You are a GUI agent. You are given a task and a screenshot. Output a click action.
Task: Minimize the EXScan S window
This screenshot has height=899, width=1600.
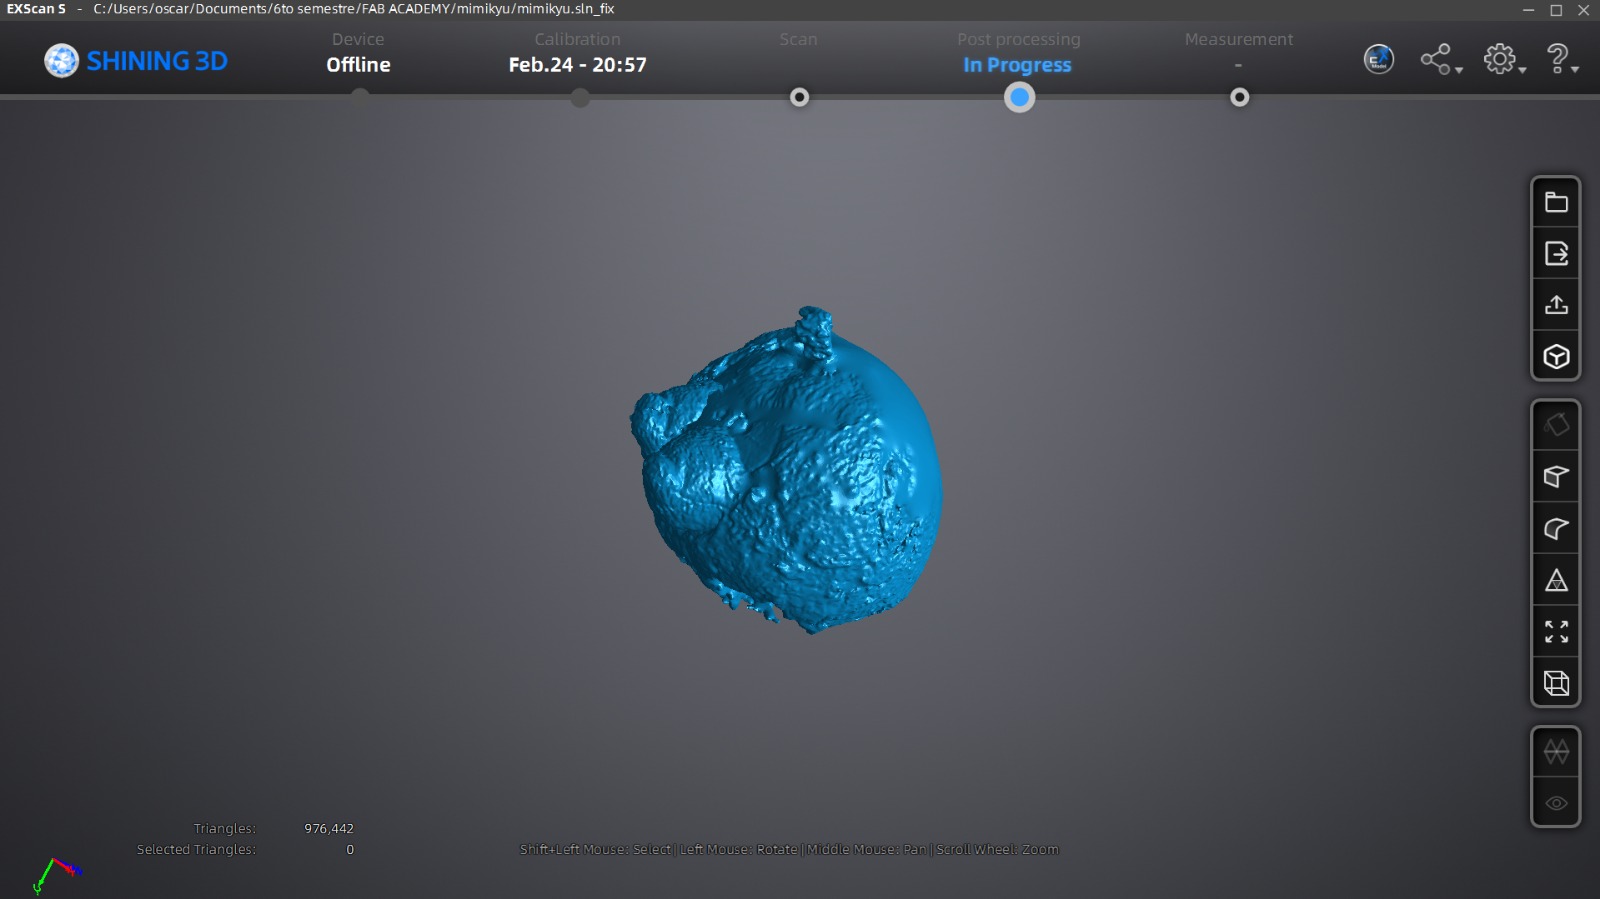coord(1528,10)
